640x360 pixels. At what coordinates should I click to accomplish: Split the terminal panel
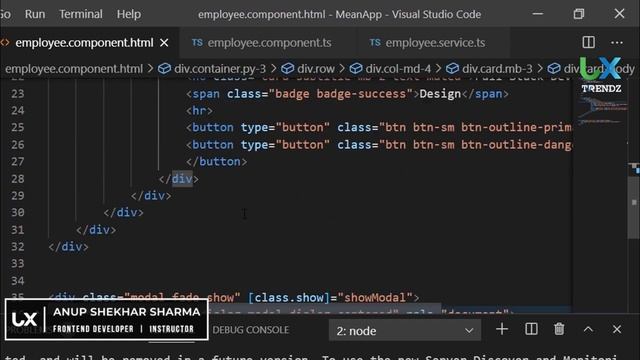click(x=531, y=329)
